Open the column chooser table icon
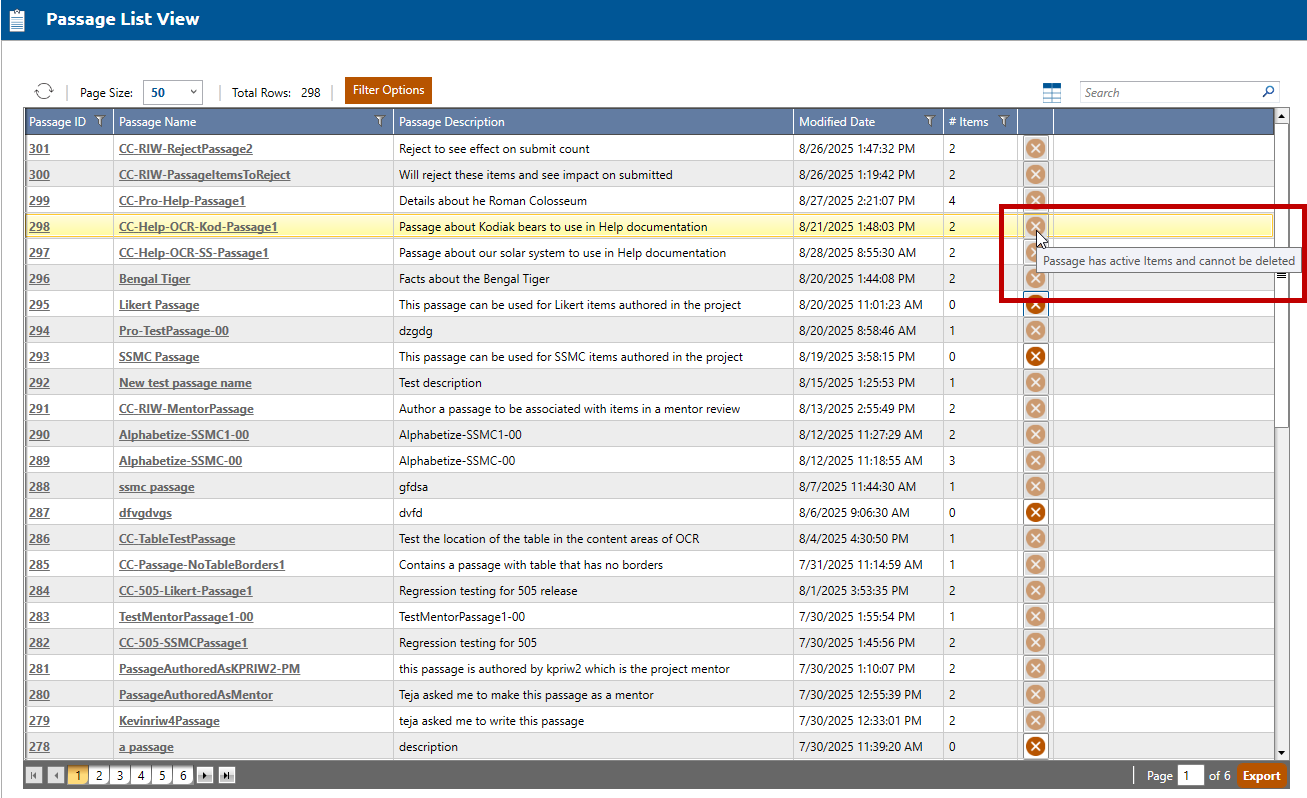 (1052, 93)
